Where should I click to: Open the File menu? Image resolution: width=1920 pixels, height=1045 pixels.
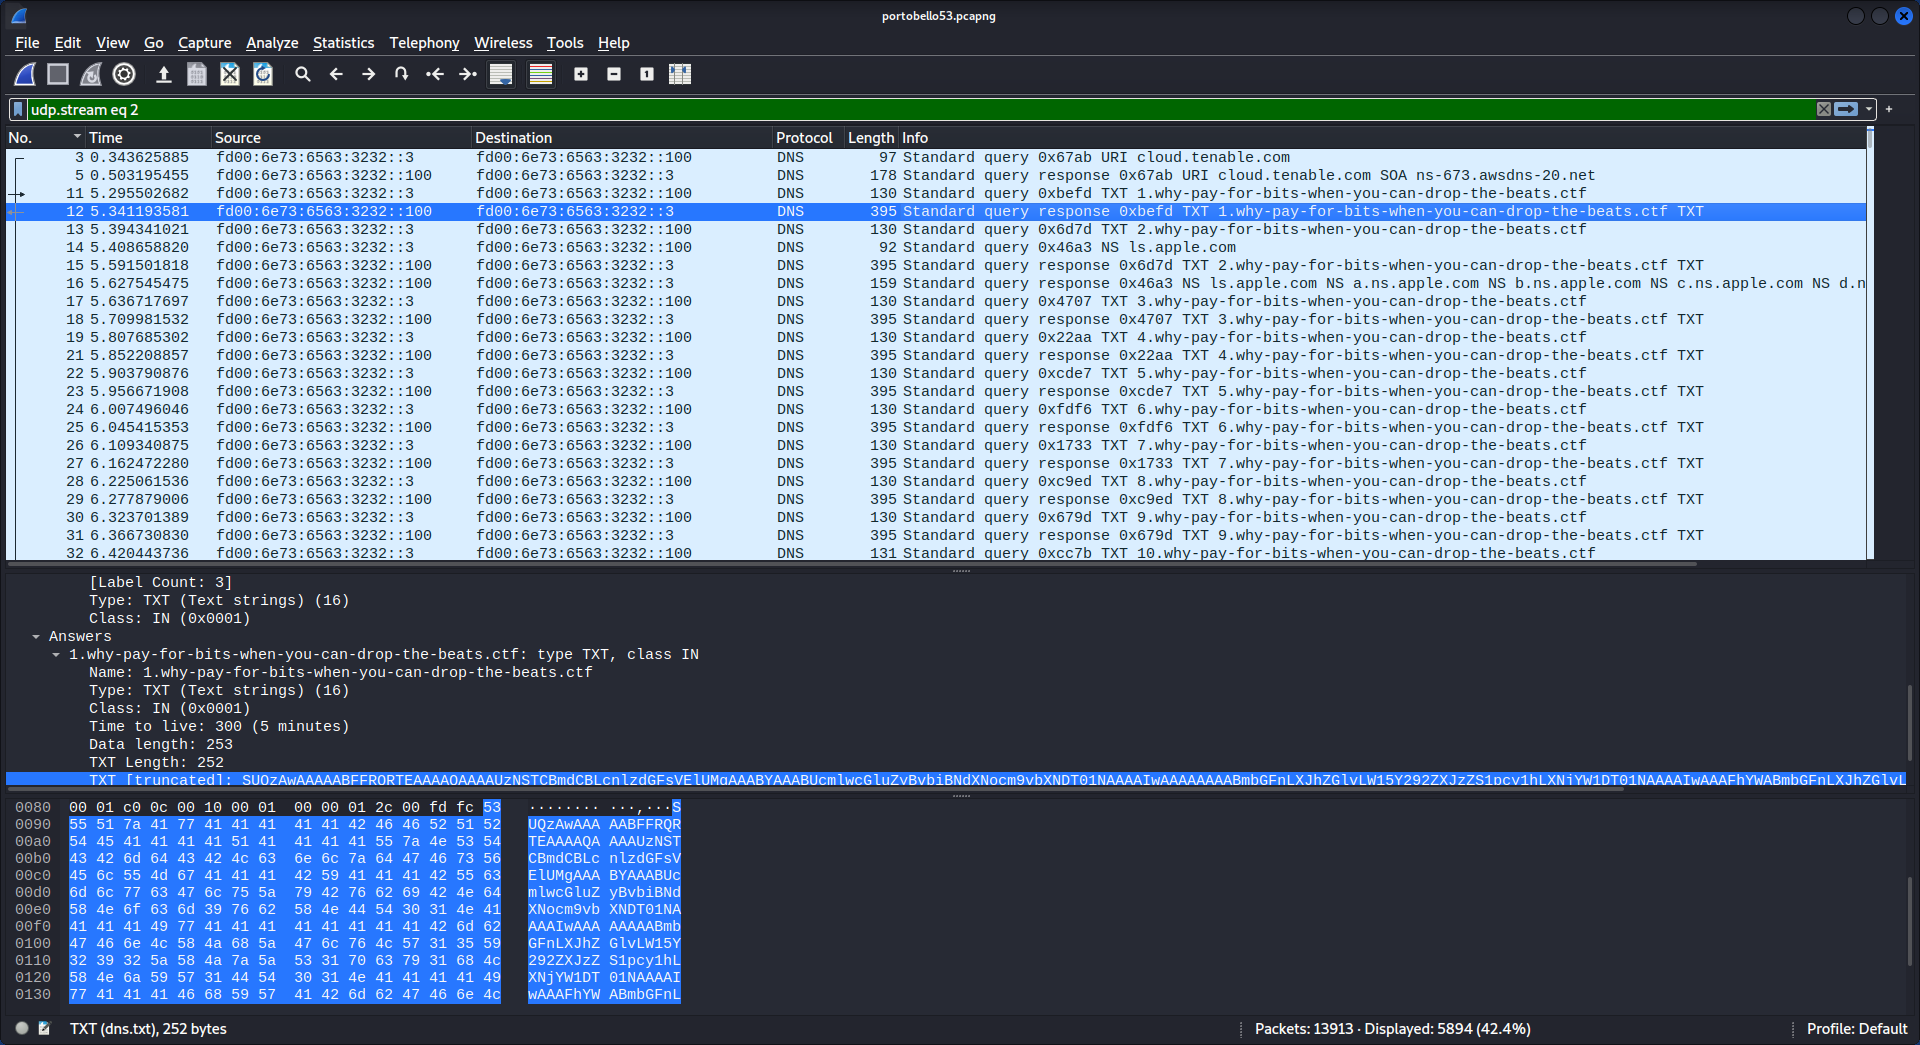click(x=27, y=43)
